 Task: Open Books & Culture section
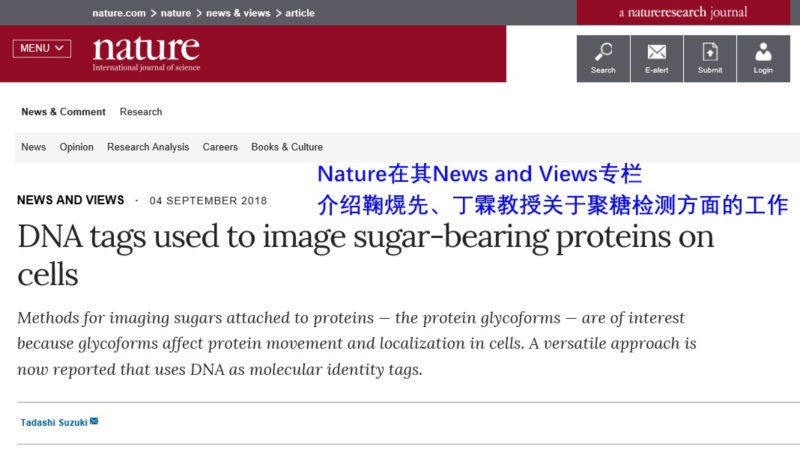pos(287,147)
